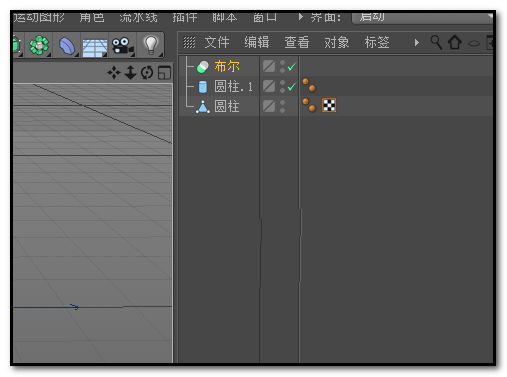The width and height of the screenshot is (507, 377).
Task: Select the 布尔 object name
Action: point(227,67)
